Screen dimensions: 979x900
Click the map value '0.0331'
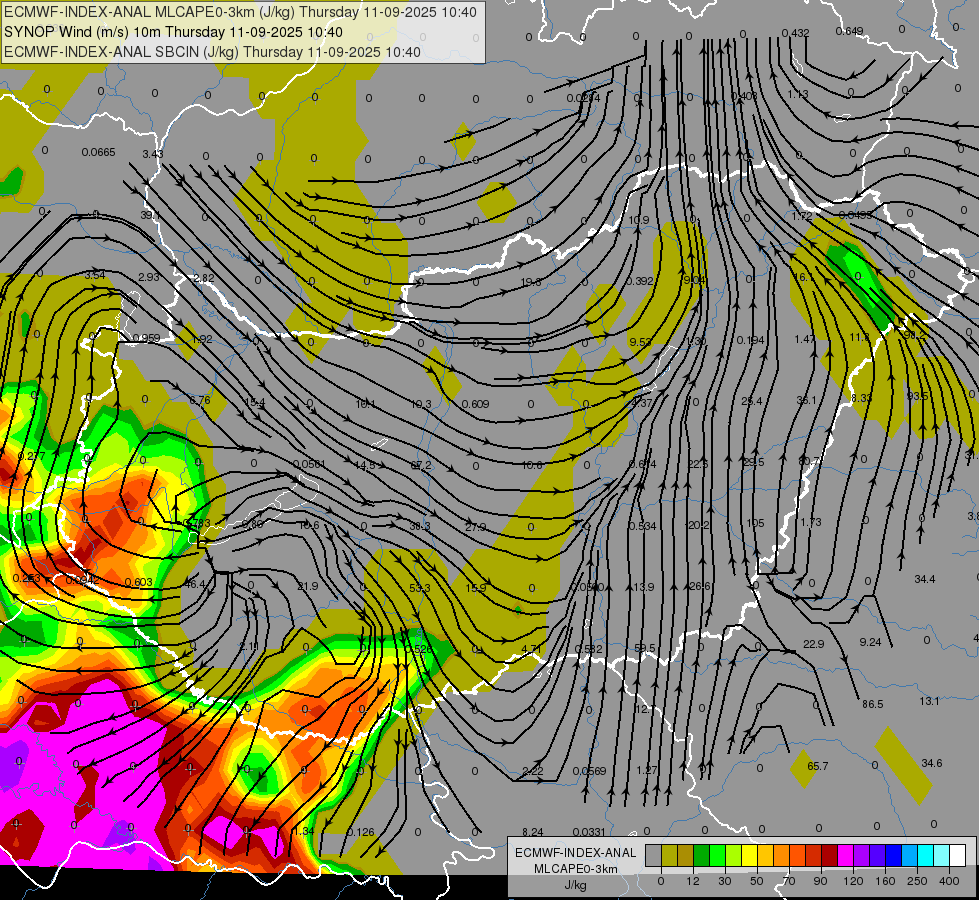589,832
